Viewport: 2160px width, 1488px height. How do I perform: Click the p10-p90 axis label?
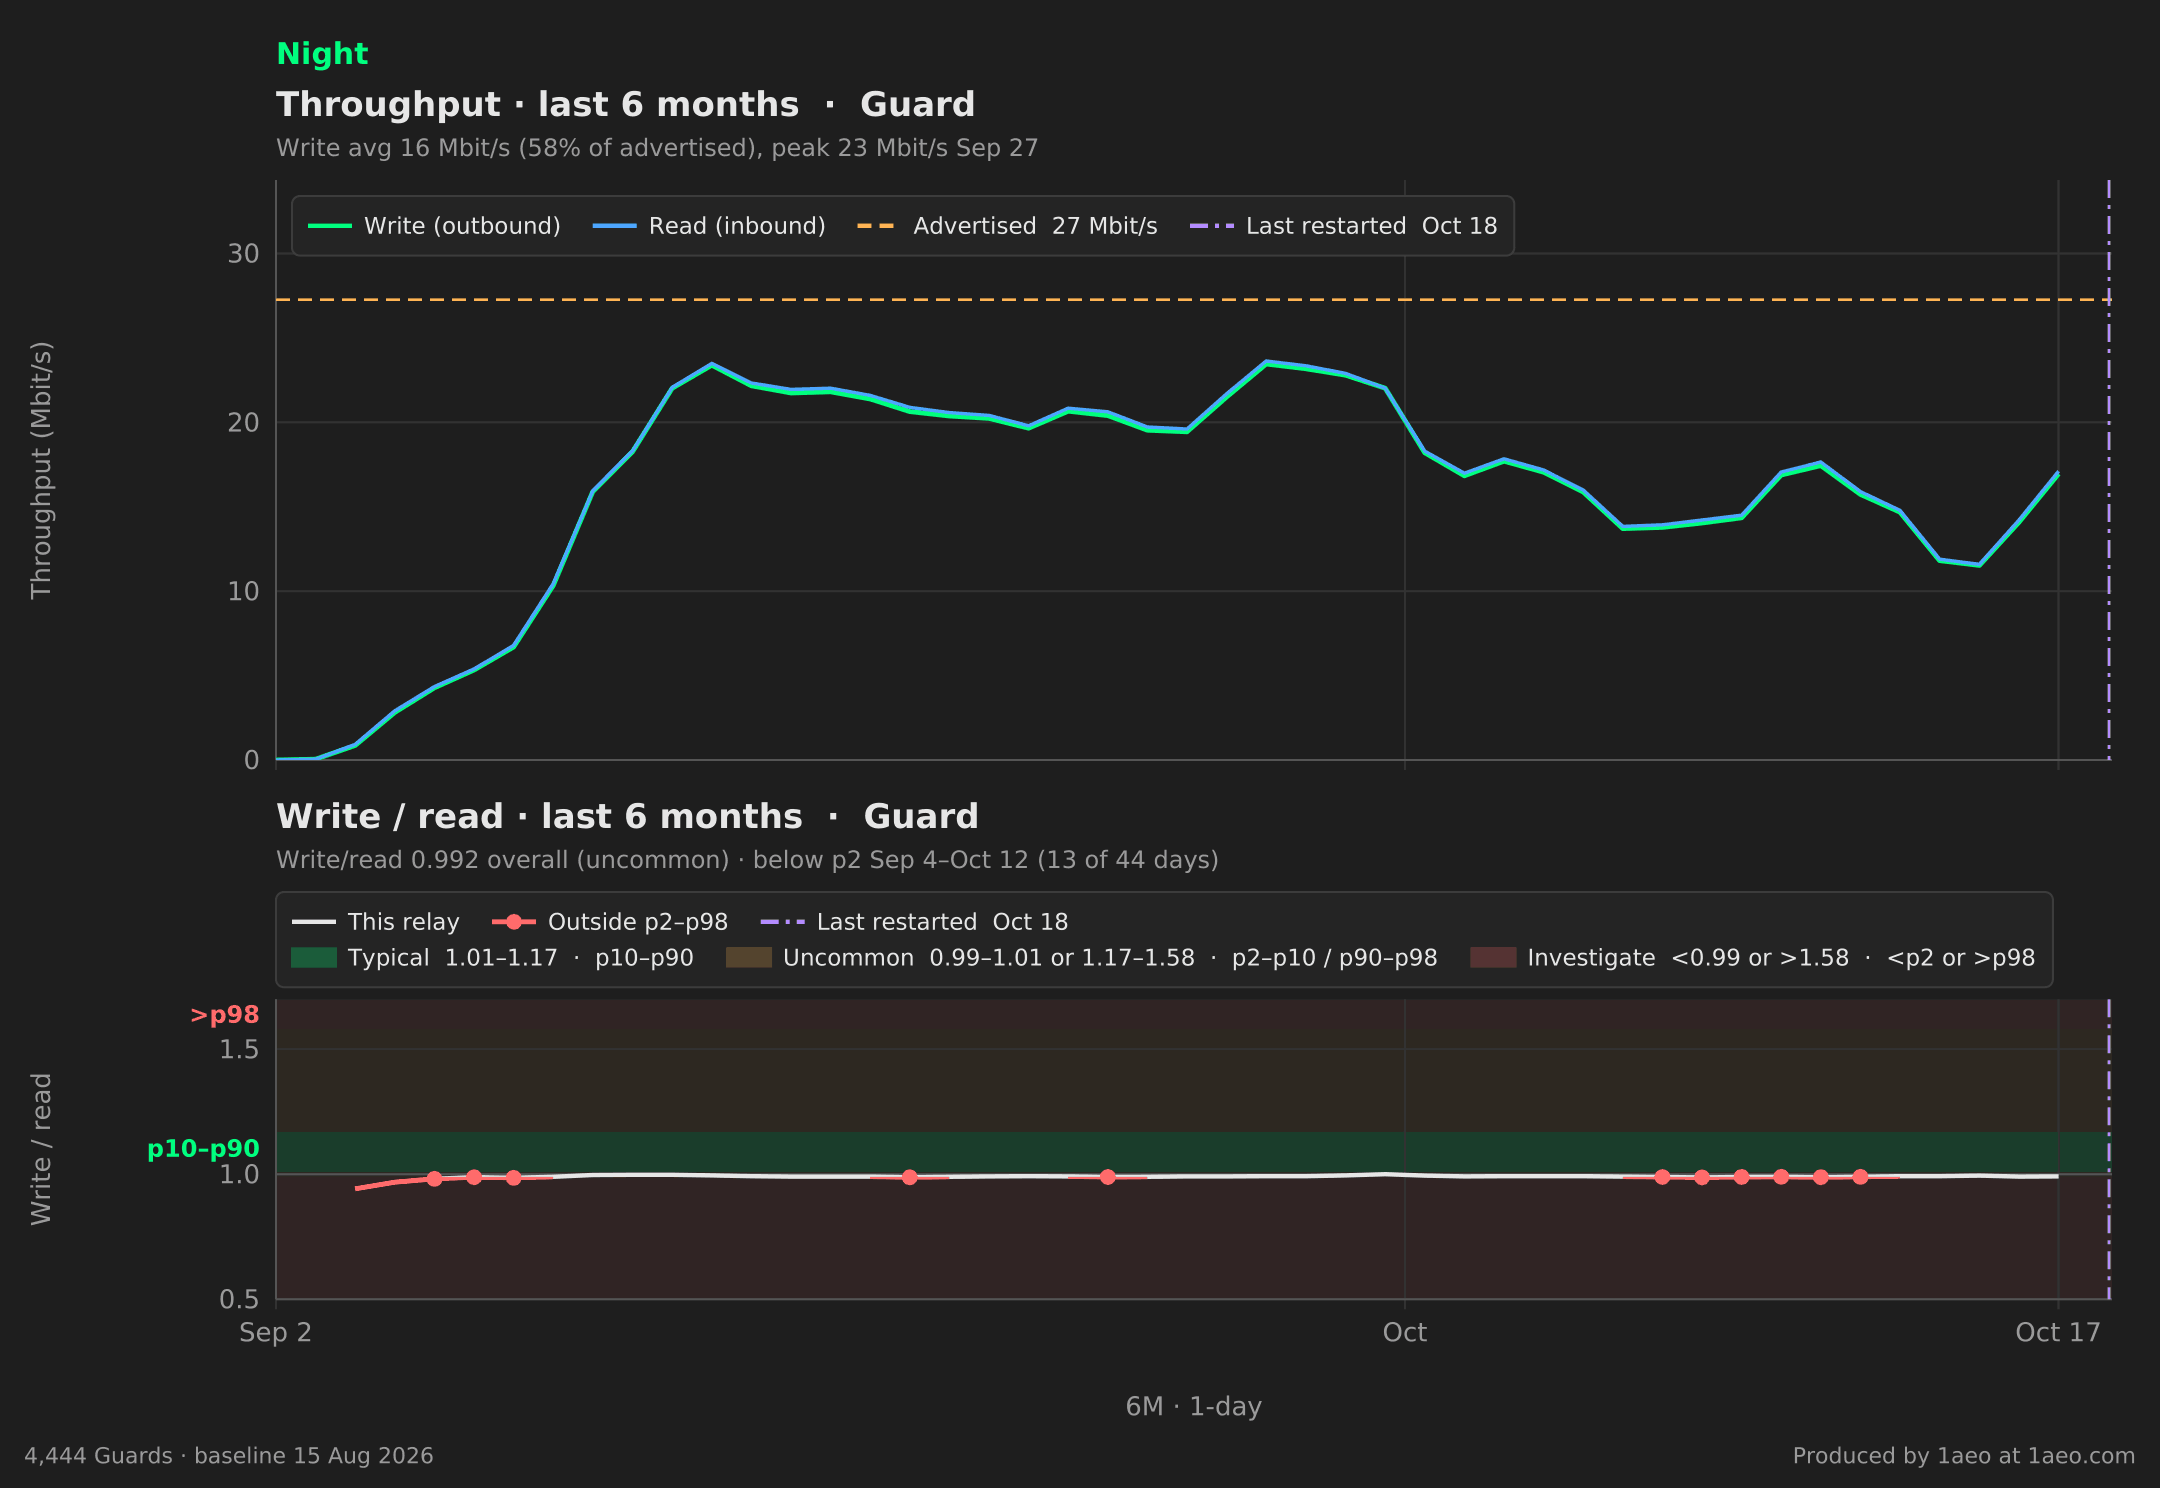pos(203,1149)
